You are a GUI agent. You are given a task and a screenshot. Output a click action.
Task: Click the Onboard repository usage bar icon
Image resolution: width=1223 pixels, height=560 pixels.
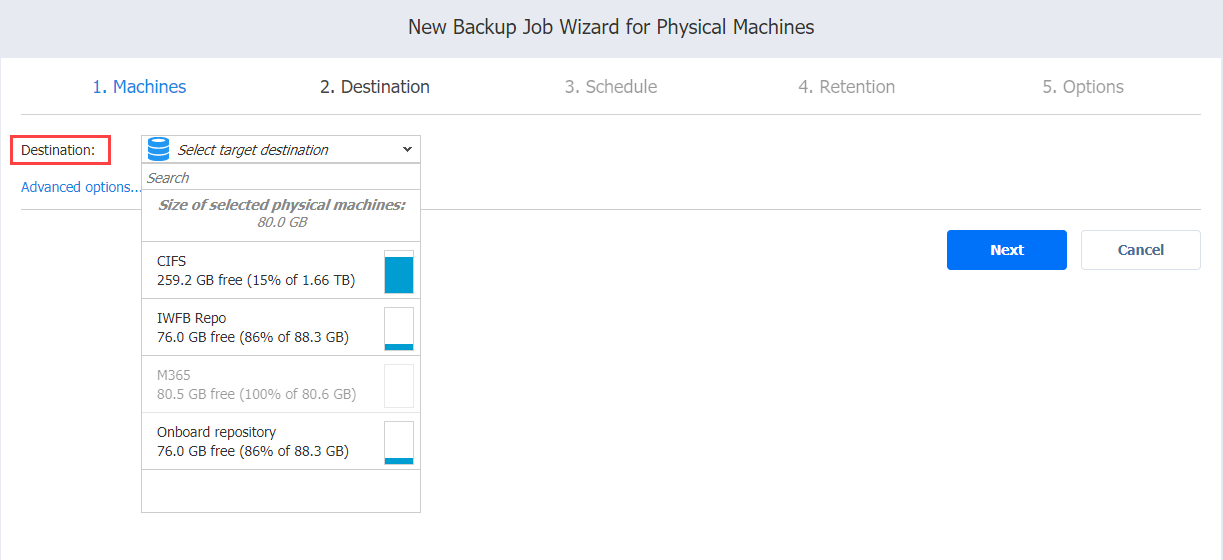click(399, 442)
